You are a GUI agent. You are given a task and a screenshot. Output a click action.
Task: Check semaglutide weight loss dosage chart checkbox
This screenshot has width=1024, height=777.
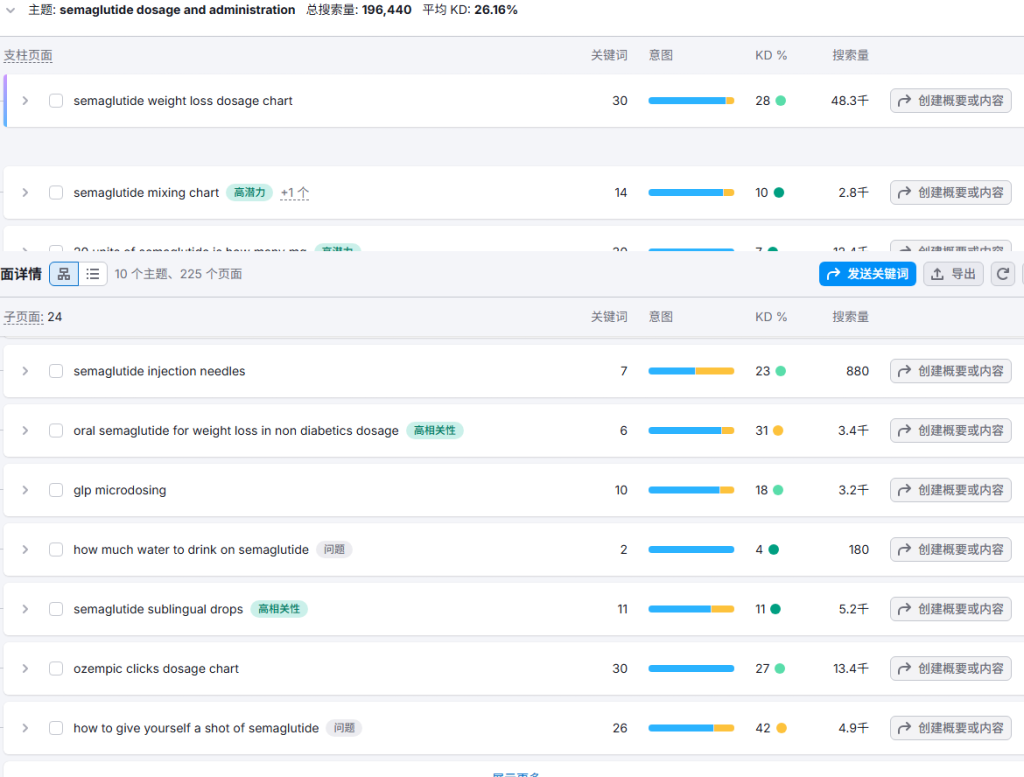56,101
